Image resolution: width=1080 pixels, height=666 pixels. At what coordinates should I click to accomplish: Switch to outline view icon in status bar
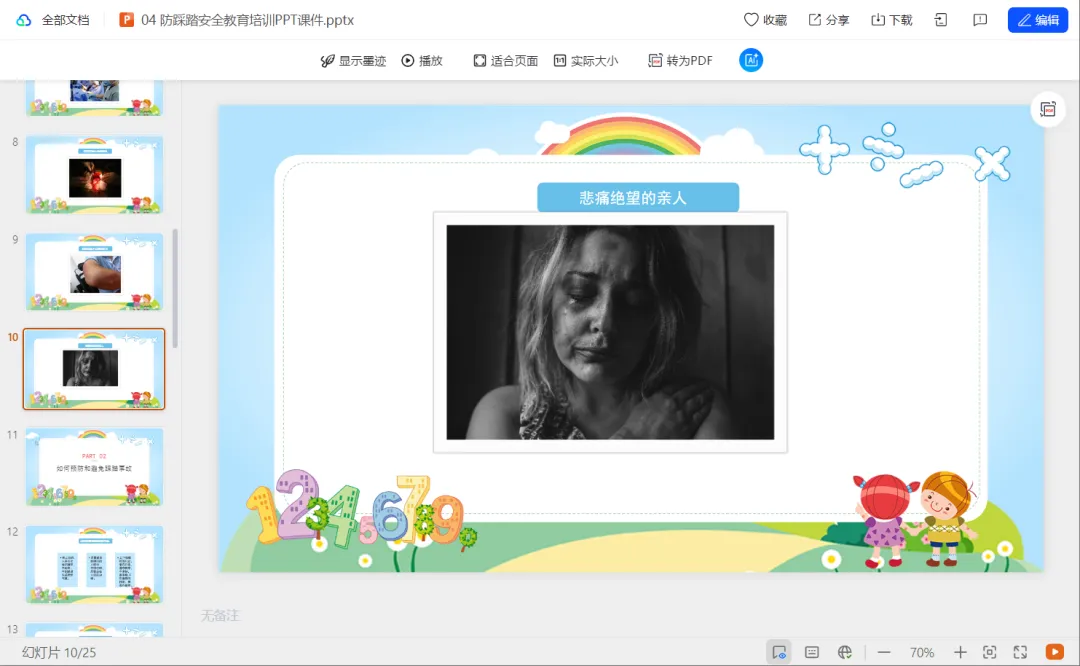click(x=812, y=652)
